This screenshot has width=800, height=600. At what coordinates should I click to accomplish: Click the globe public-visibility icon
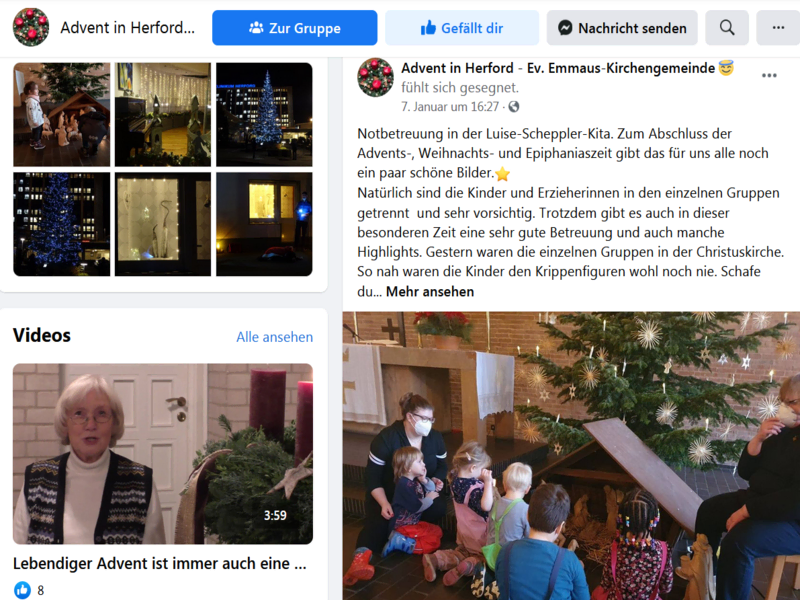514,107
